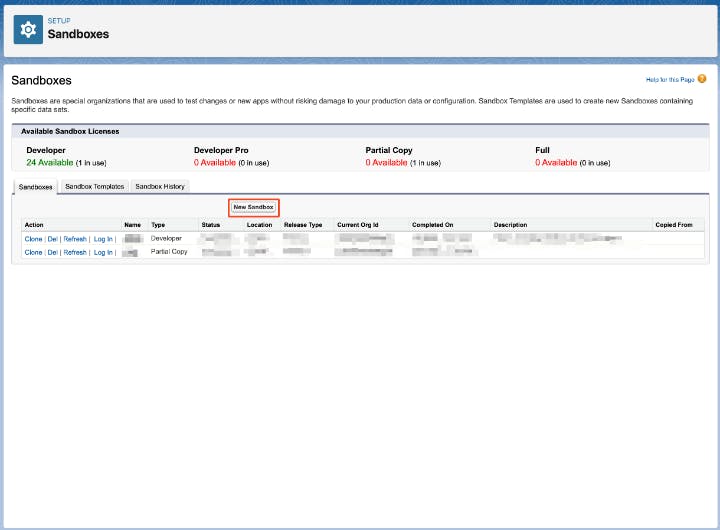Click the Description column header
The height and width of the screenshot is (530, 720).
click(510, 225)
